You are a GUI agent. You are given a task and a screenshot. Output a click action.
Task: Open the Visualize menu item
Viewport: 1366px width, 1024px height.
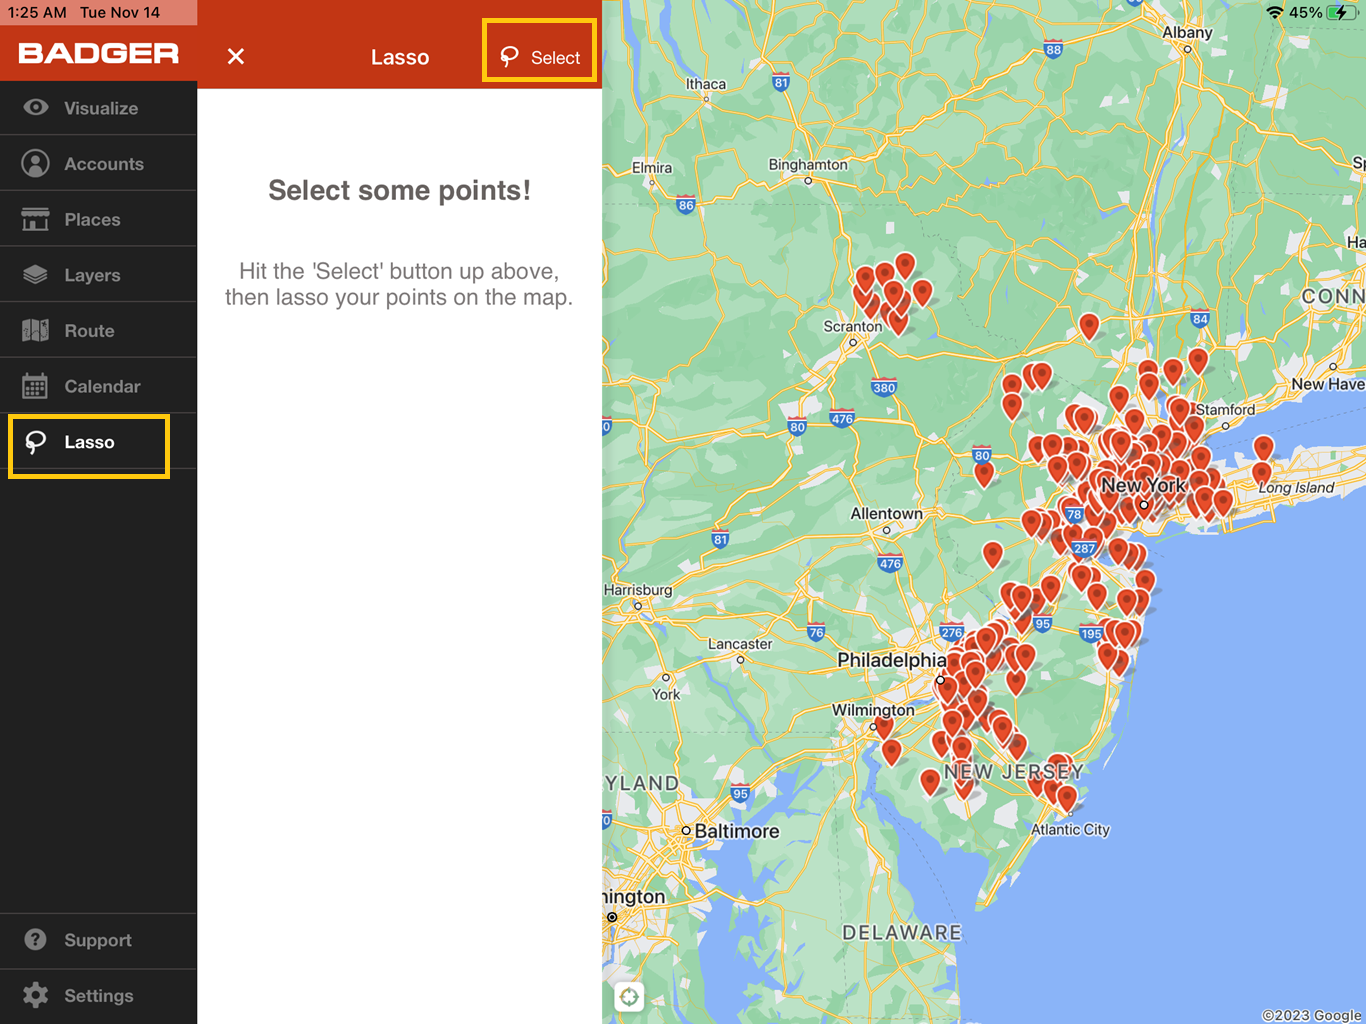click(x=98, y=108)
